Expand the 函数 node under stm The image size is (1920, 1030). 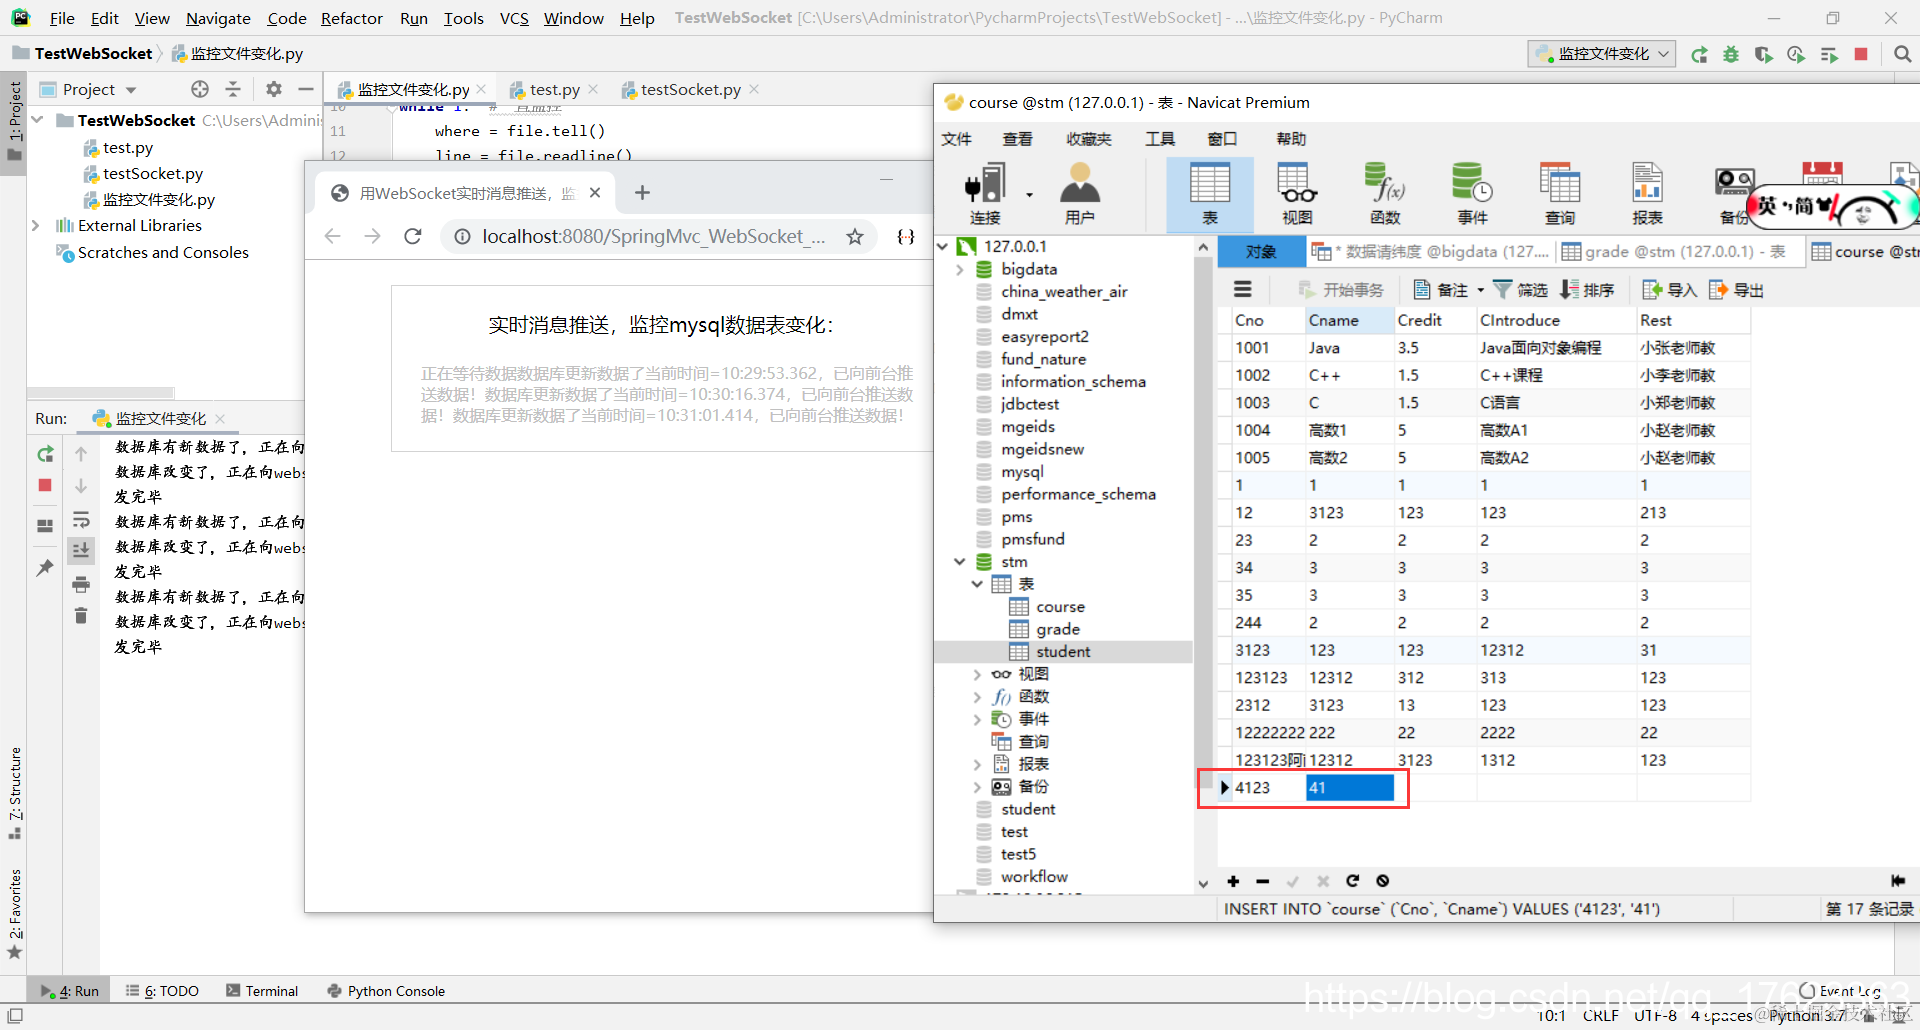(x=977, y=697)
